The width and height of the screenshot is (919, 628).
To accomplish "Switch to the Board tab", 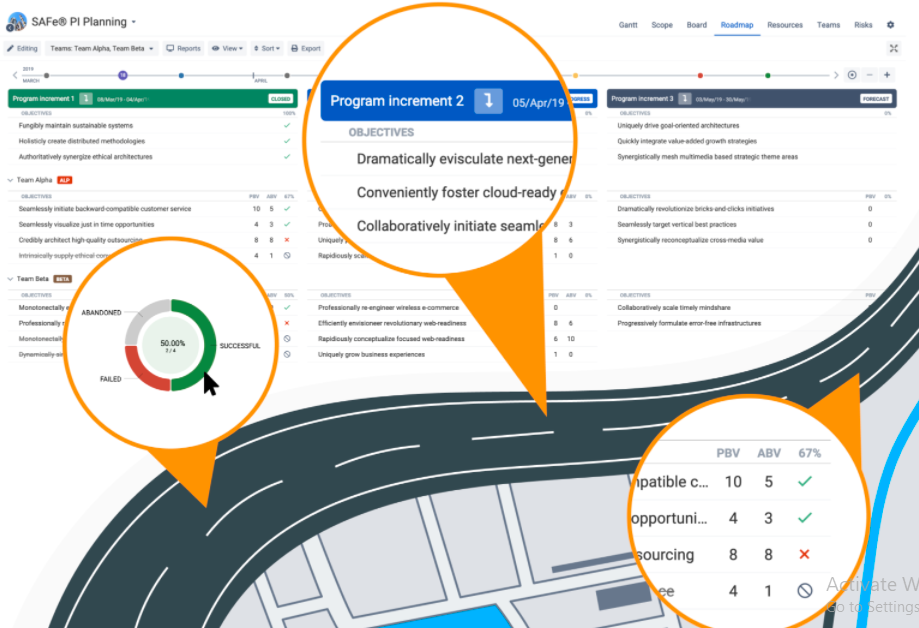I will point(696,25).
